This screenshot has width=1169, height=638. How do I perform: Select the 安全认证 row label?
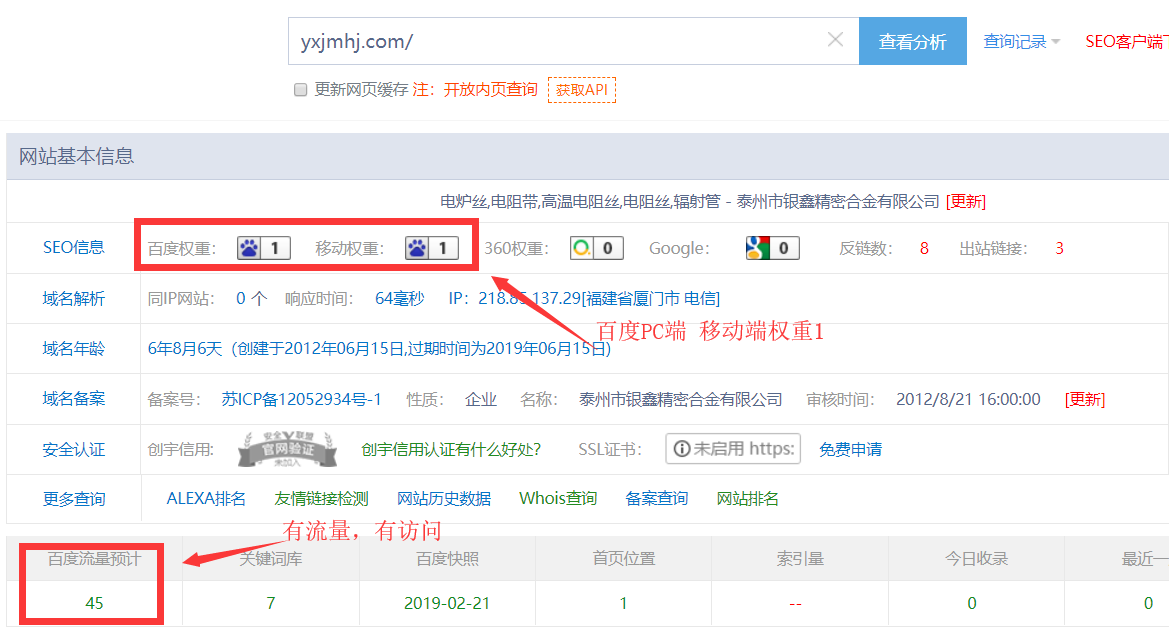[73, 449]
